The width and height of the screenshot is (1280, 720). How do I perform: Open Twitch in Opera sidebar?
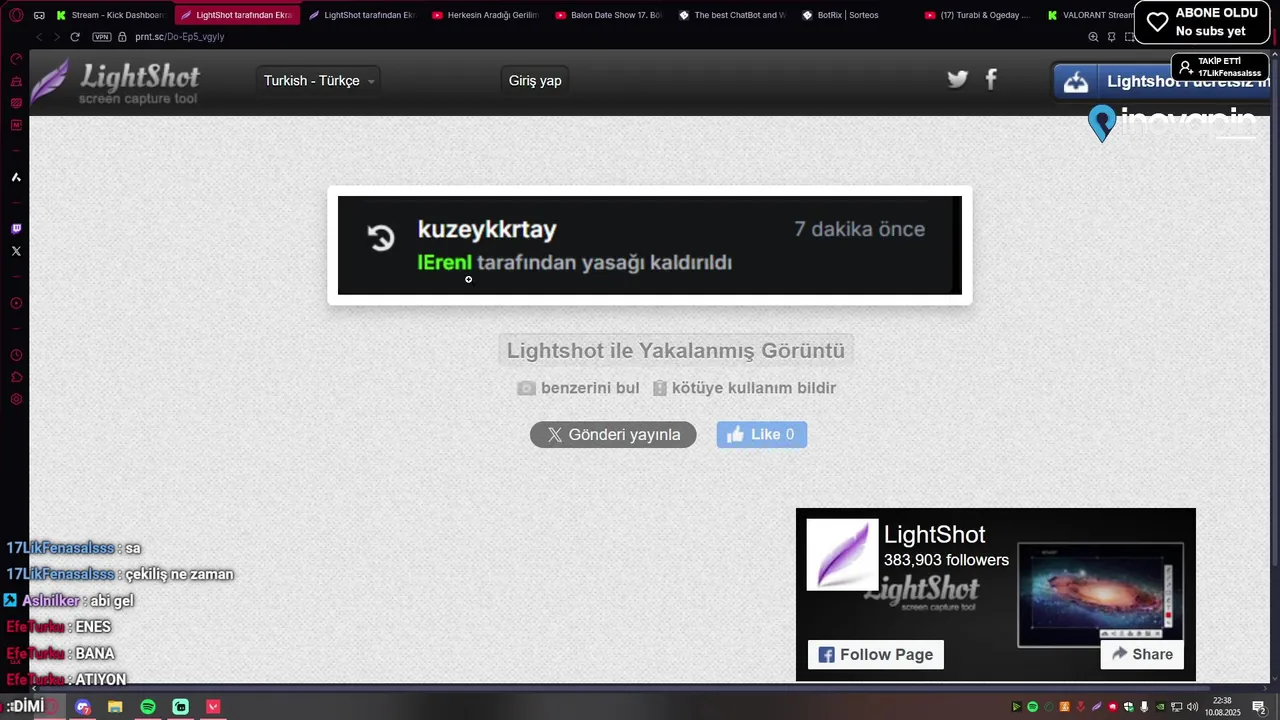point(16,229)
